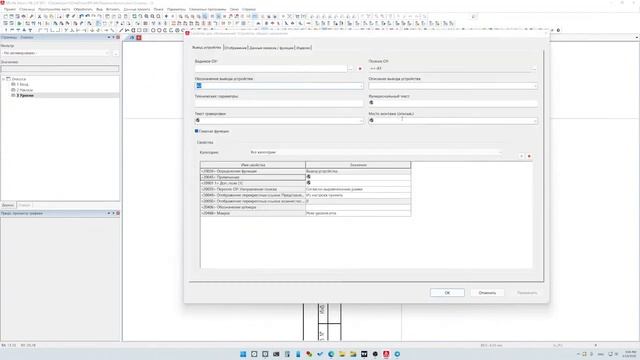Screen dimensions: 640x360
Task: Open the Обработать menu
Action: pos(83,9)
